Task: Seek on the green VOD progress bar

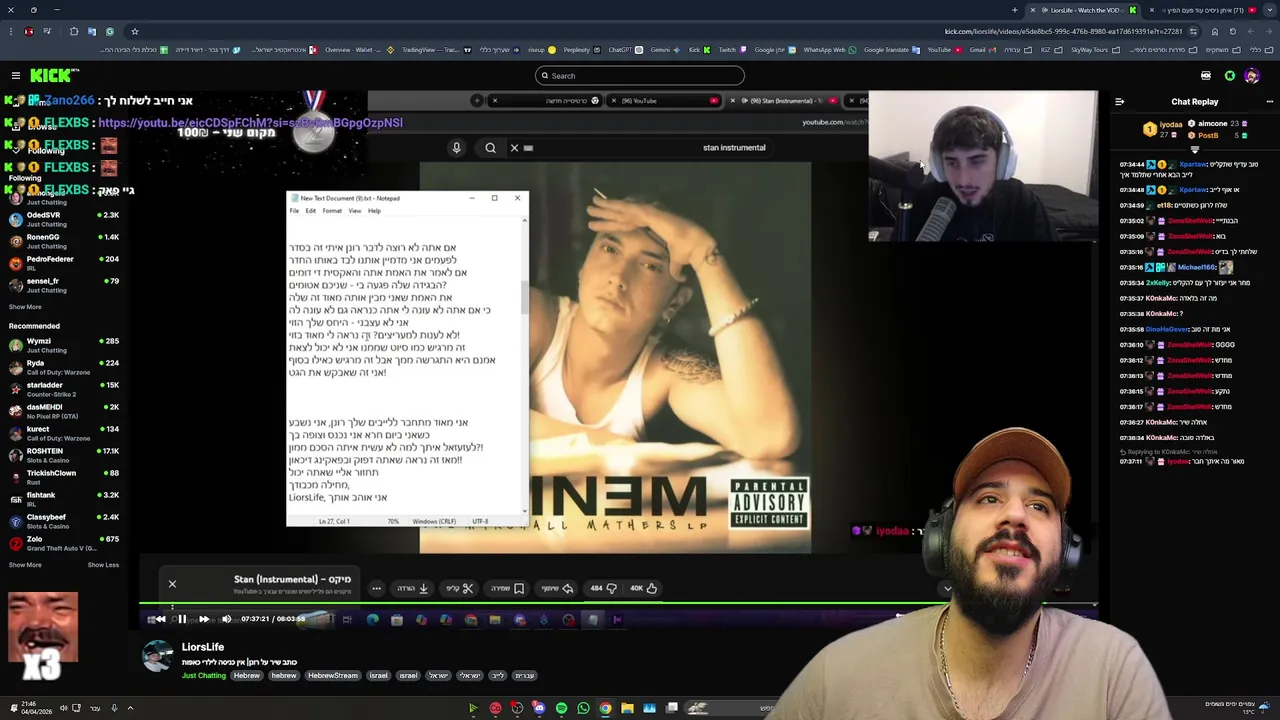Action: tap(618, 605)
